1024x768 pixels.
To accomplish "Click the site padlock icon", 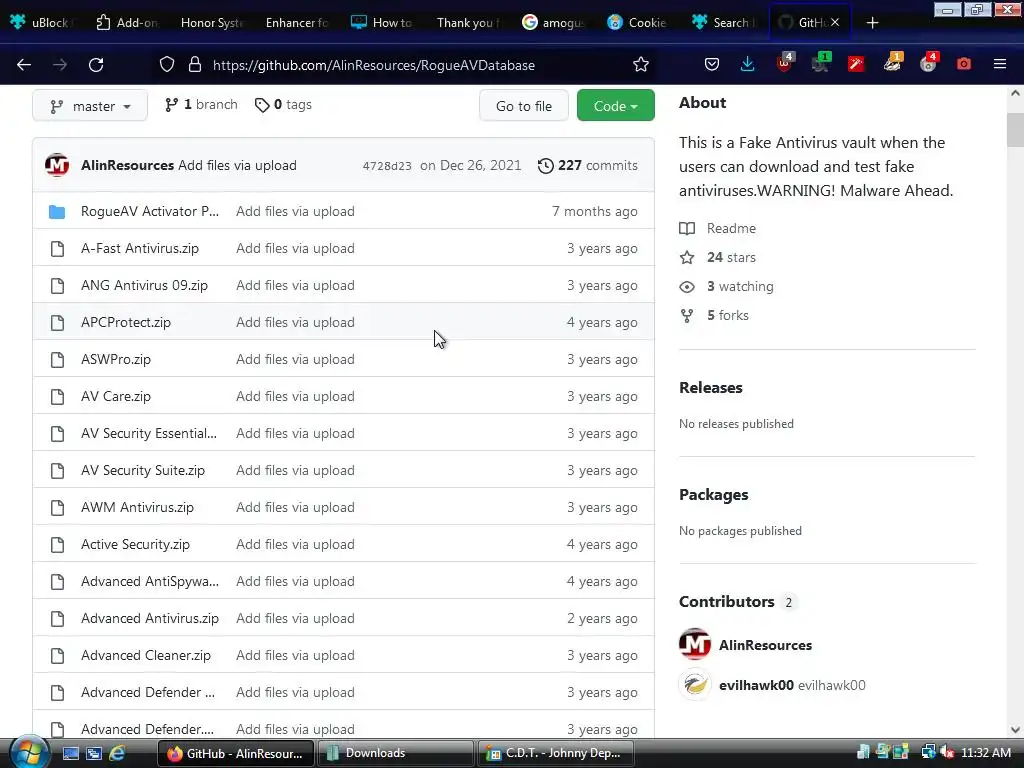I will click(x=195, y=65).
